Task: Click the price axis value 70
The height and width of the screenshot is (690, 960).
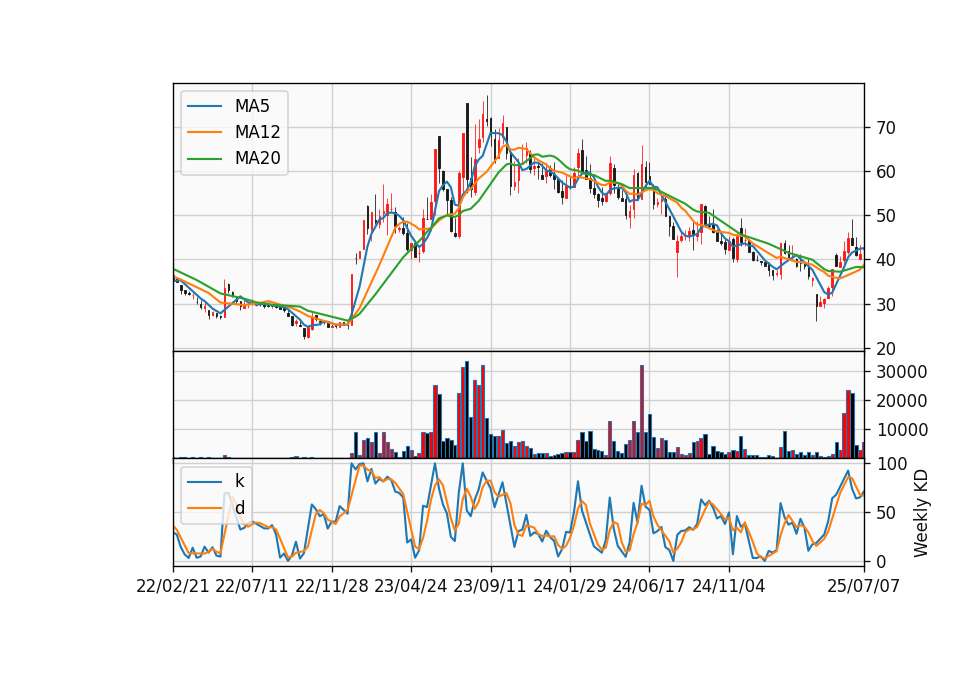Action: [x=887, y=128]
